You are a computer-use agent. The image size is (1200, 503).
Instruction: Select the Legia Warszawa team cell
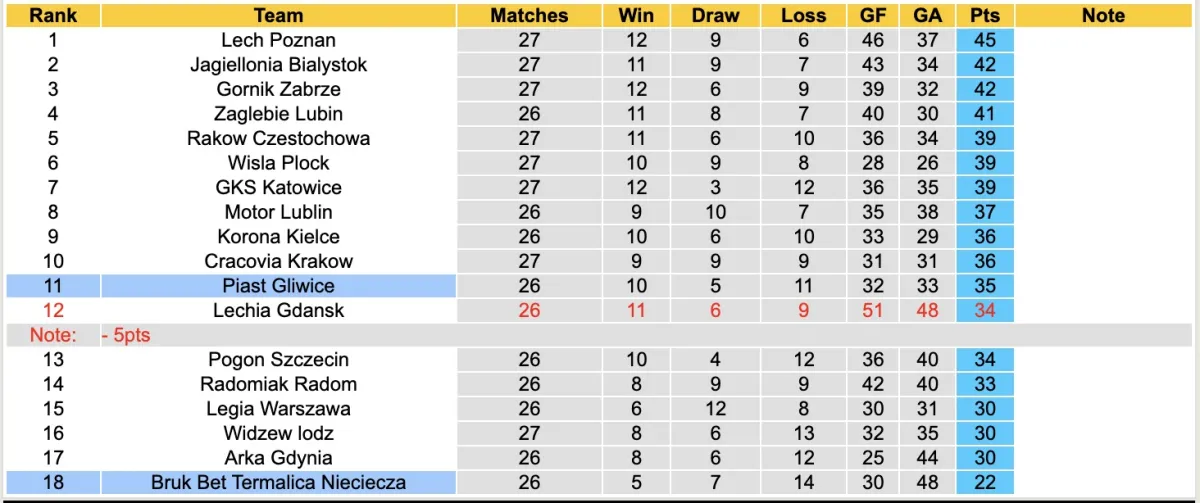tap(278, 409)
